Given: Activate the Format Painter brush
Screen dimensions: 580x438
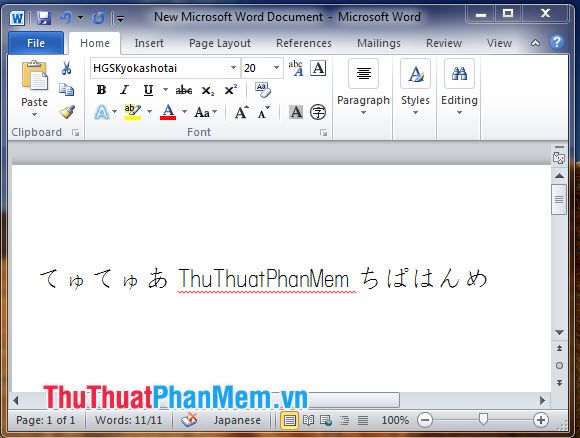Looking at the screenshot, I should click(67, 112).
